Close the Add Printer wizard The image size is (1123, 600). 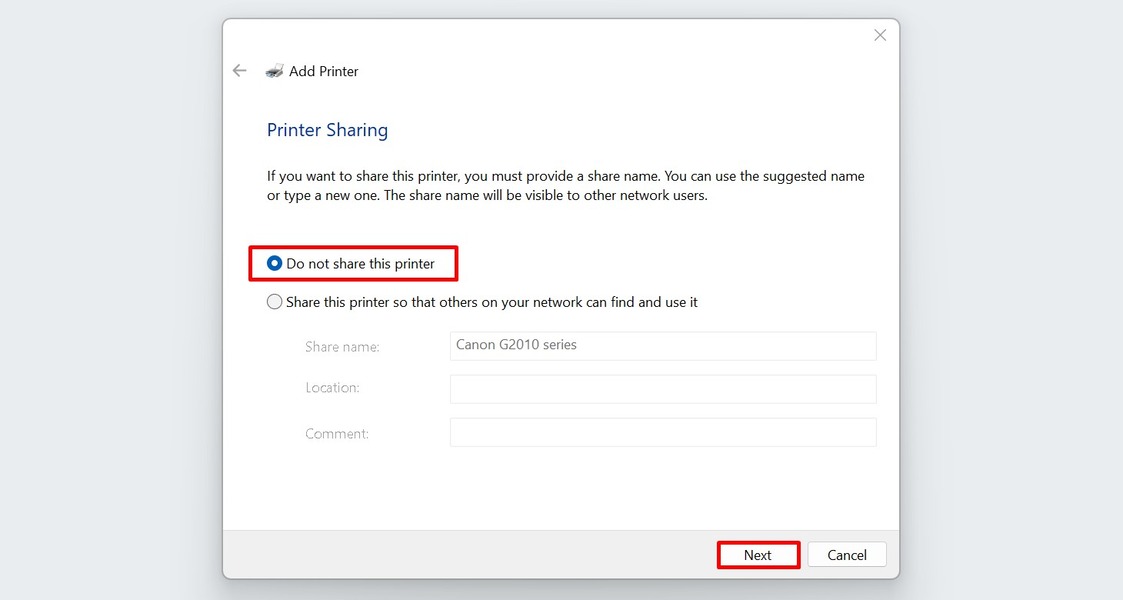coord(879,34)
